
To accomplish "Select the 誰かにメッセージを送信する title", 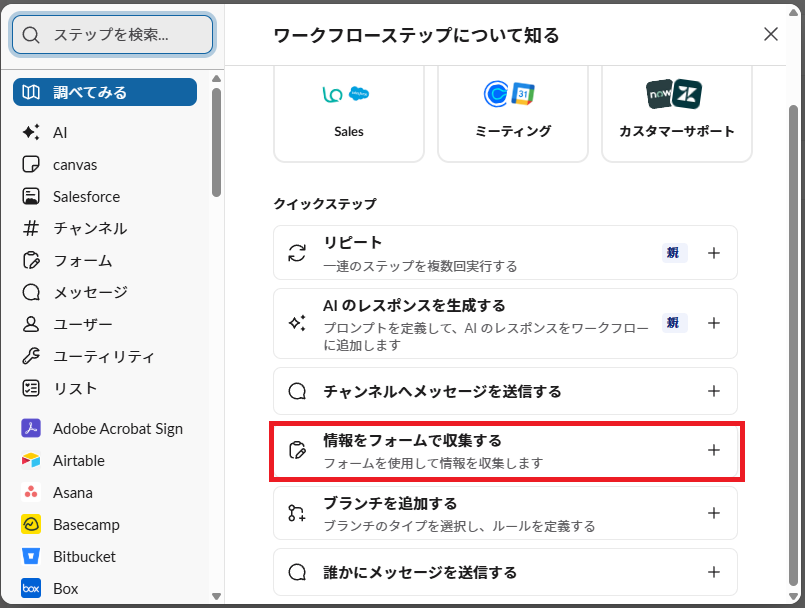I will (420, 572).
